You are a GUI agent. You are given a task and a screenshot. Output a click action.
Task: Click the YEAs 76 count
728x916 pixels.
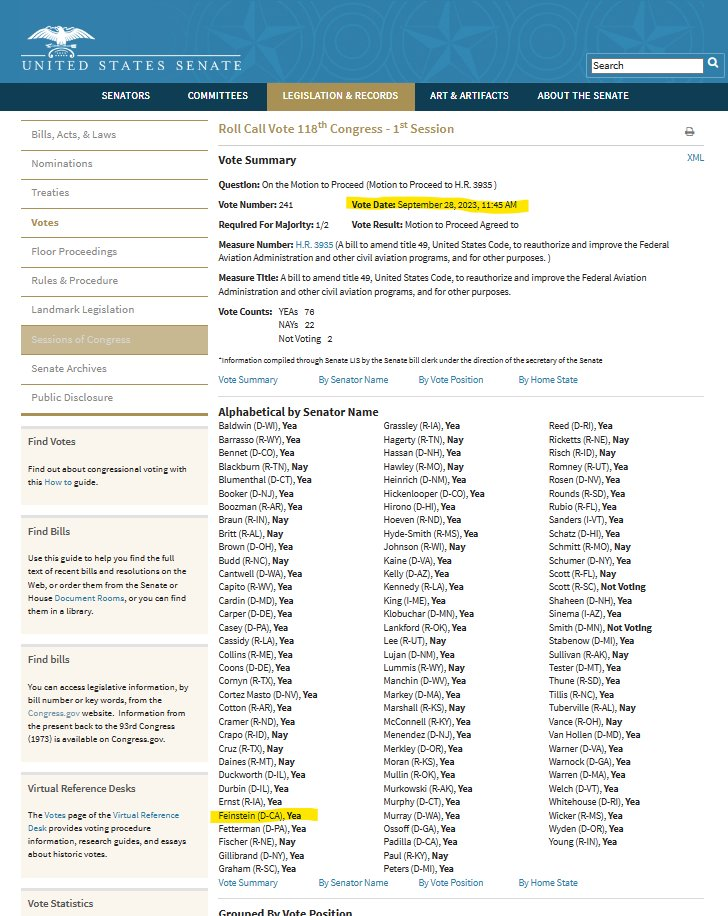coord(296,312)
